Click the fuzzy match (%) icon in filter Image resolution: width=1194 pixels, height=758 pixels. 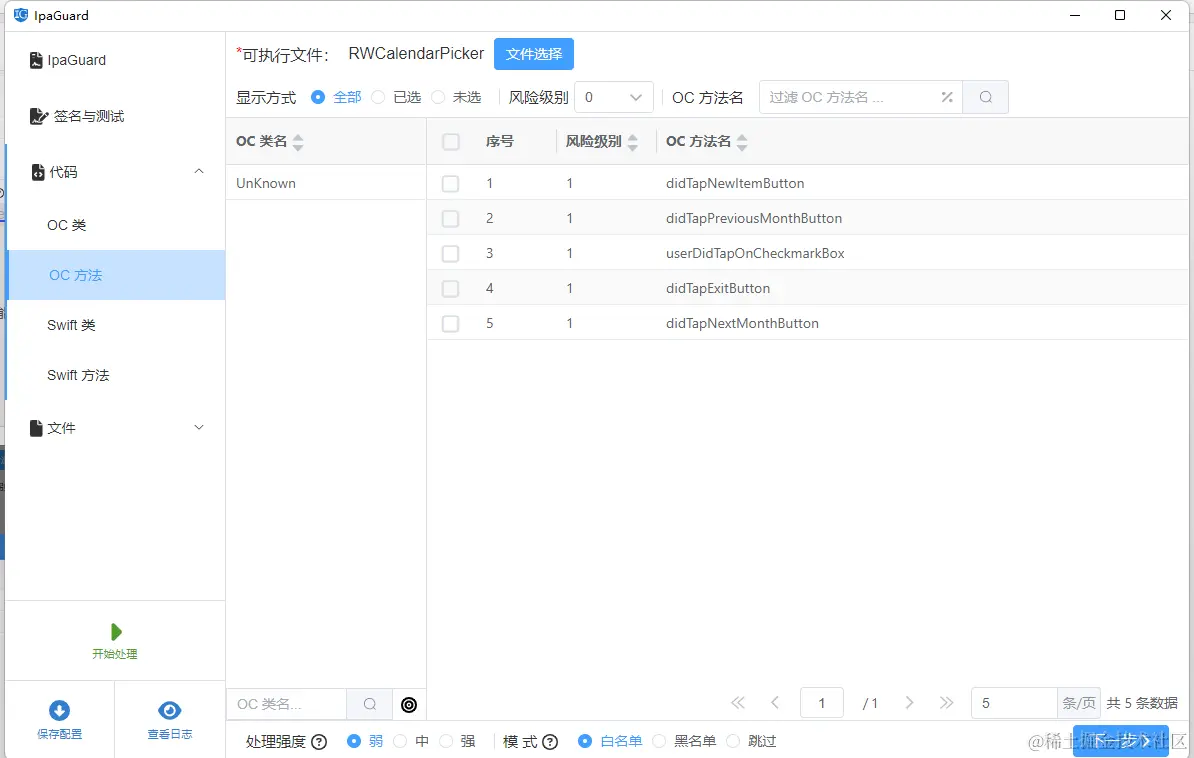[946, 97]
